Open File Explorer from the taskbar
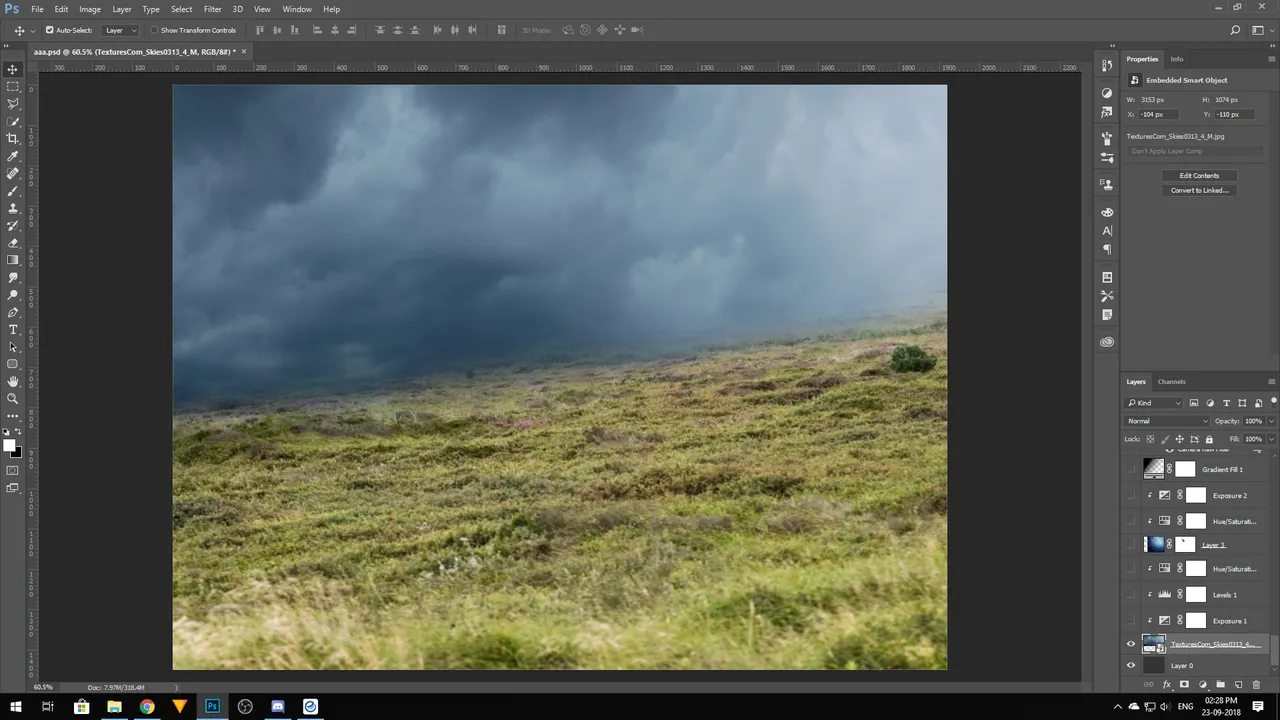The height and width of the screenshot is (720, 1280). 114,706
